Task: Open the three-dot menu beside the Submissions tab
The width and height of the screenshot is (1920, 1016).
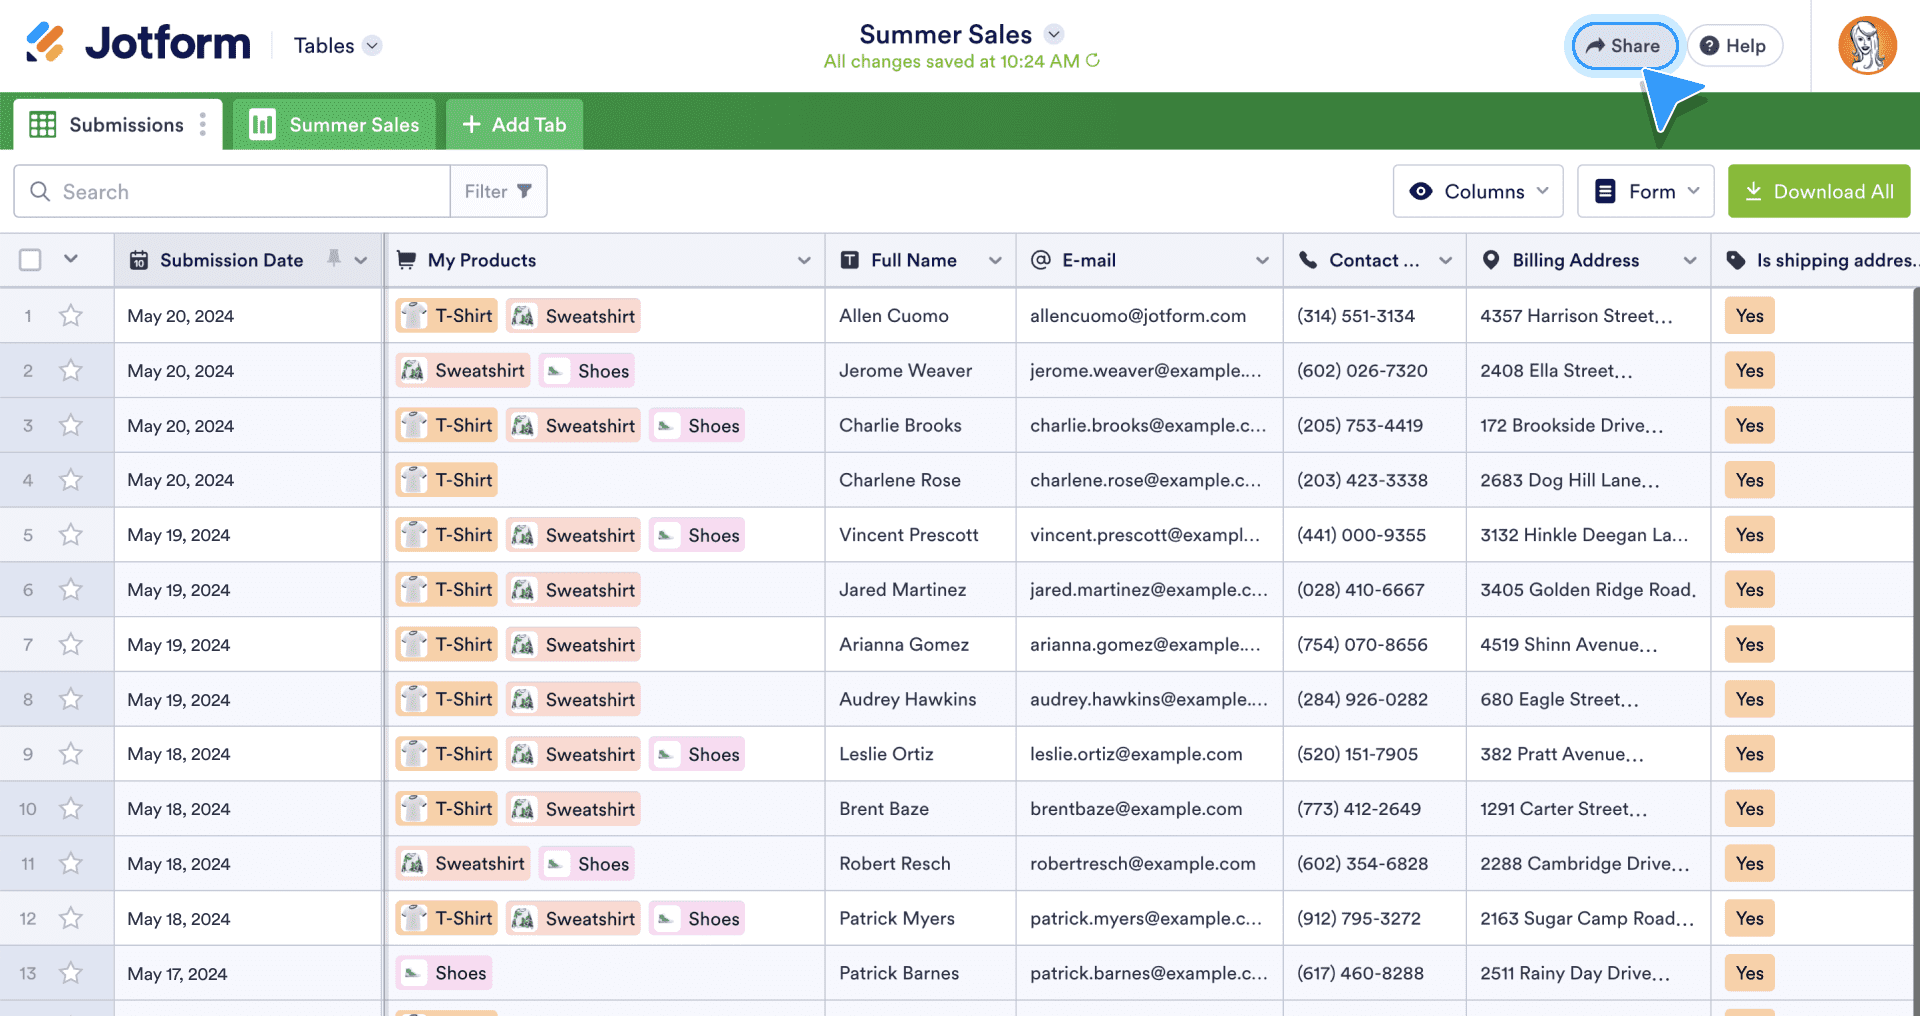Action: (203, 124)
